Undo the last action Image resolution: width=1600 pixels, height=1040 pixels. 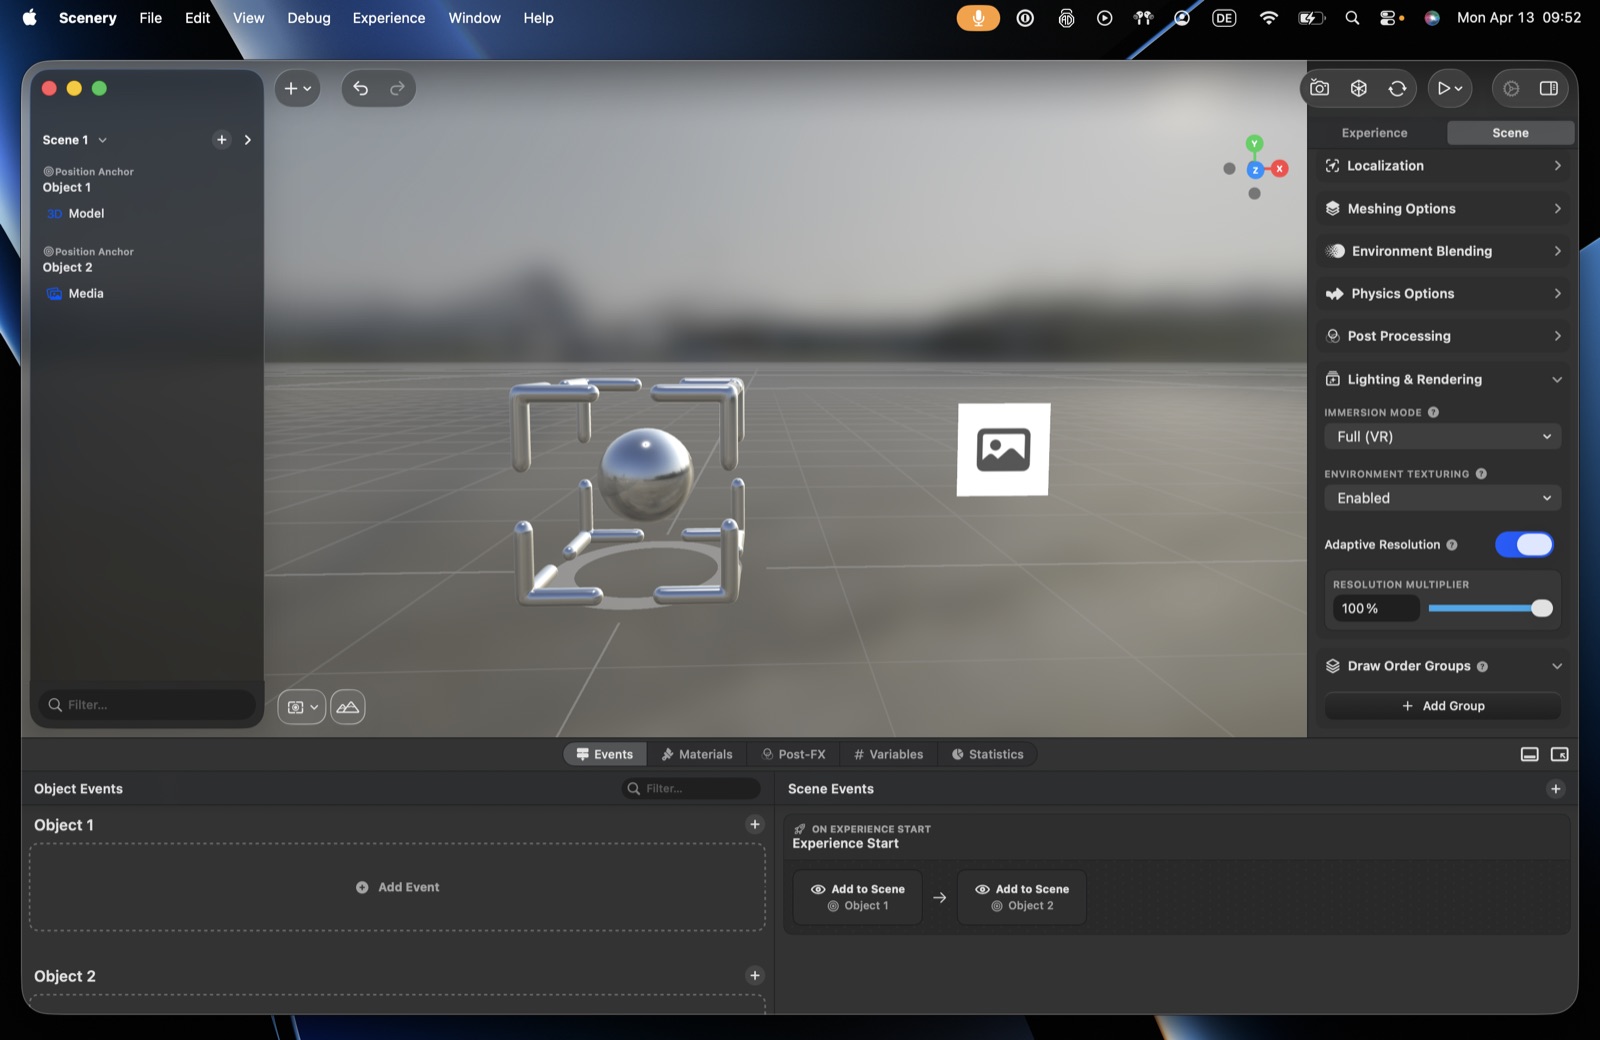pos(361,88)
